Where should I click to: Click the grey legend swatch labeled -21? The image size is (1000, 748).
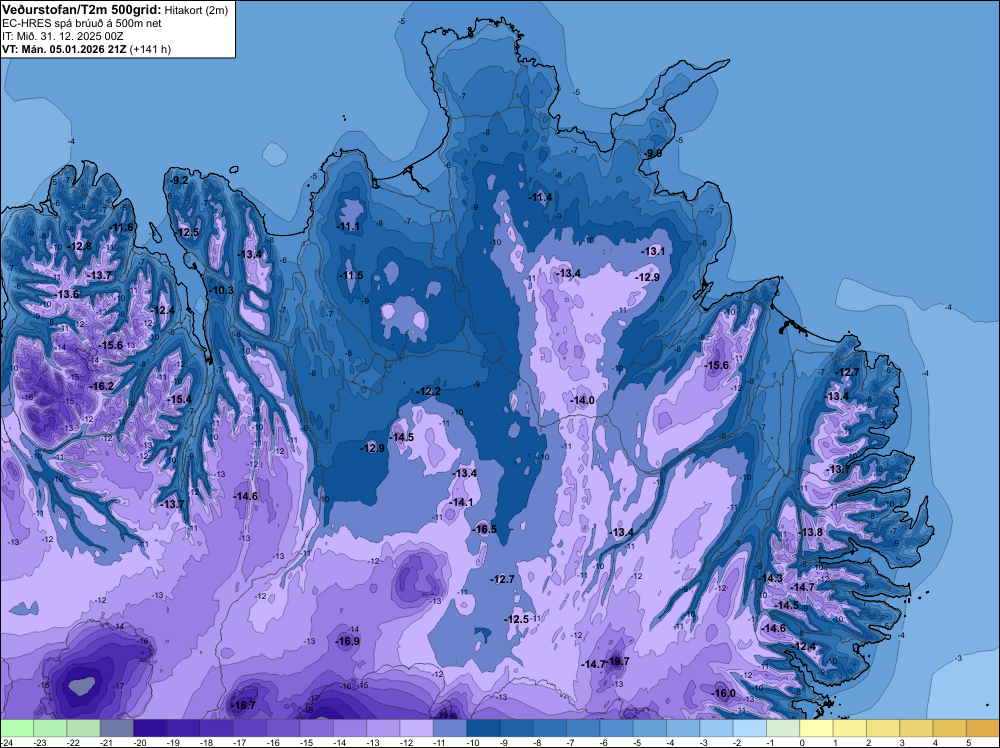(117, 728)
